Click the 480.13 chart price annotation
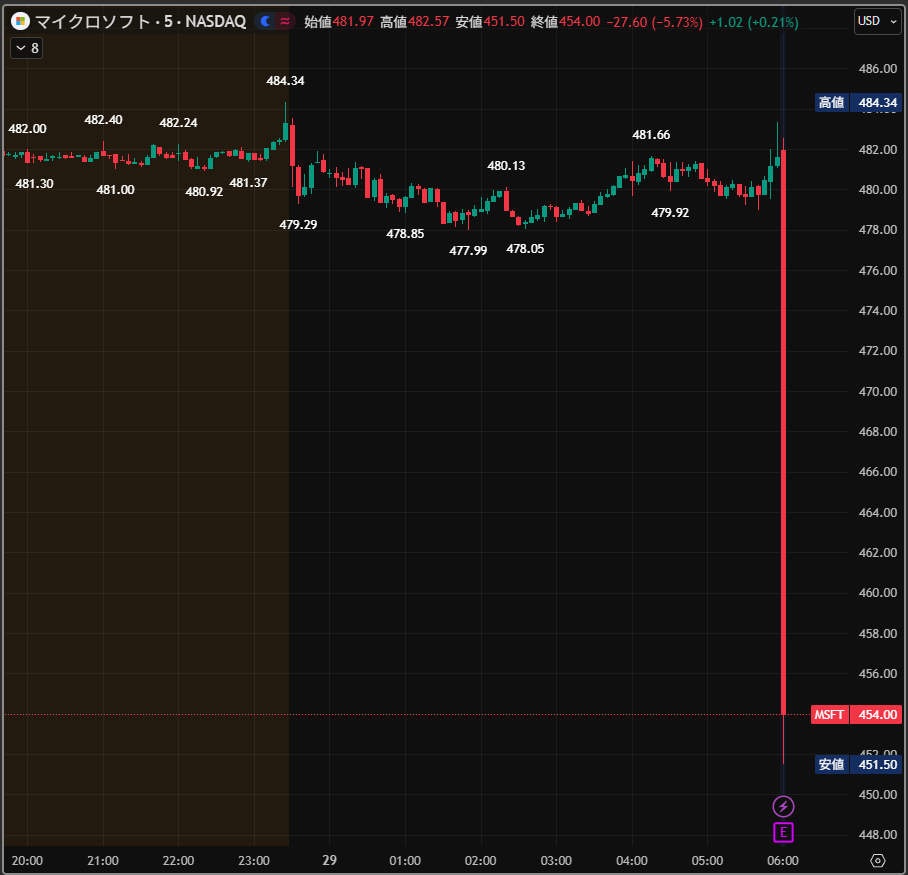This screenshot has height=875, width=908. 506,165
